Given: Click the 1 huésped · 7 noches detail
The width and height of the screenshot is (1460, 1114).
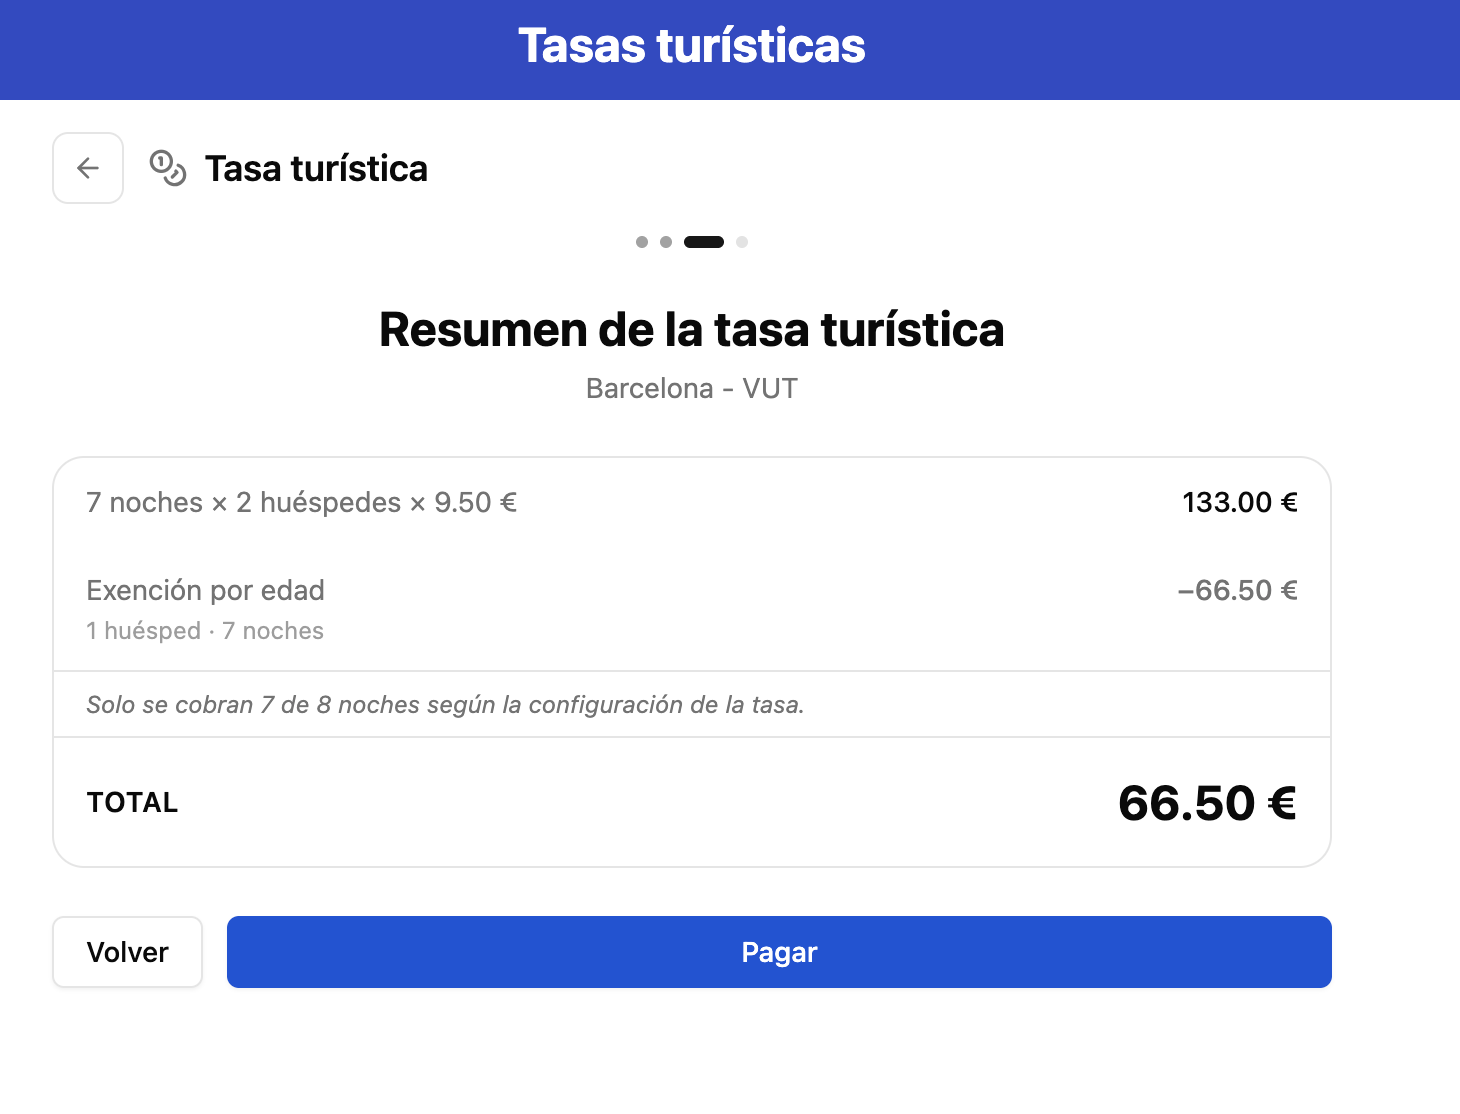Looking at the screenshot, I should click(x=204, y=630).
